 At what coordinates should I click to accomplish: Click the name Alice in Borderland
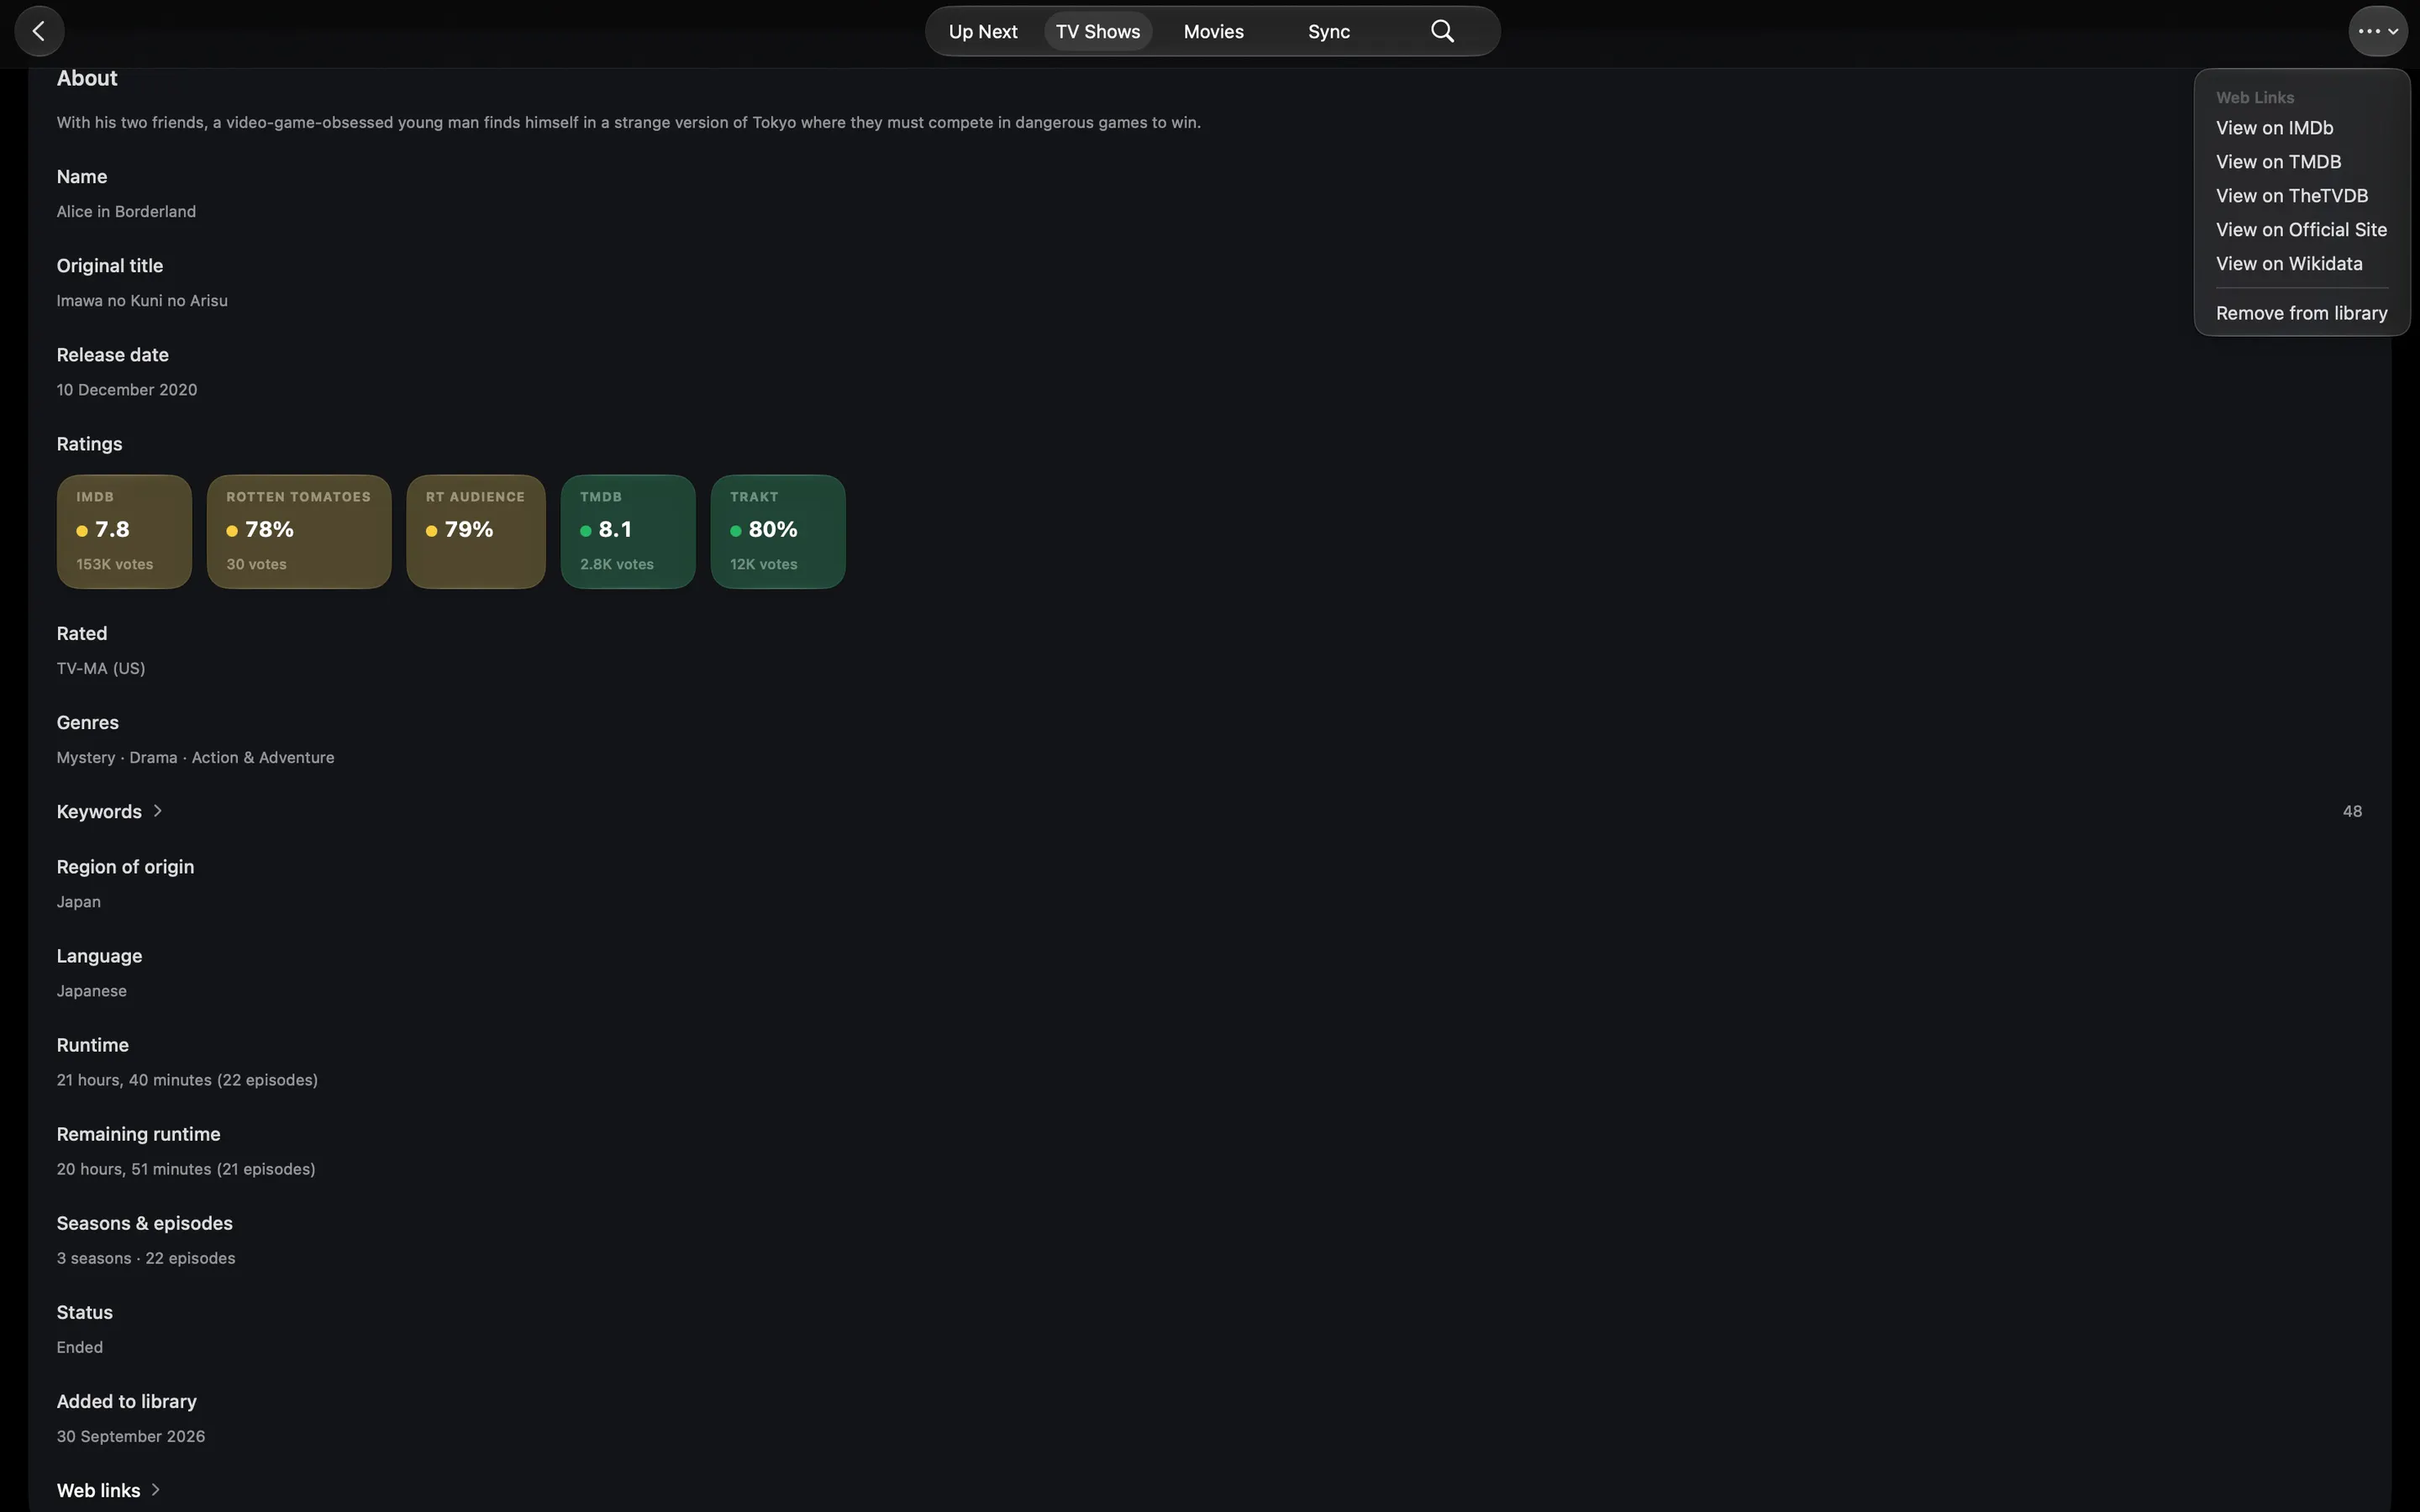tap(126, 212)
